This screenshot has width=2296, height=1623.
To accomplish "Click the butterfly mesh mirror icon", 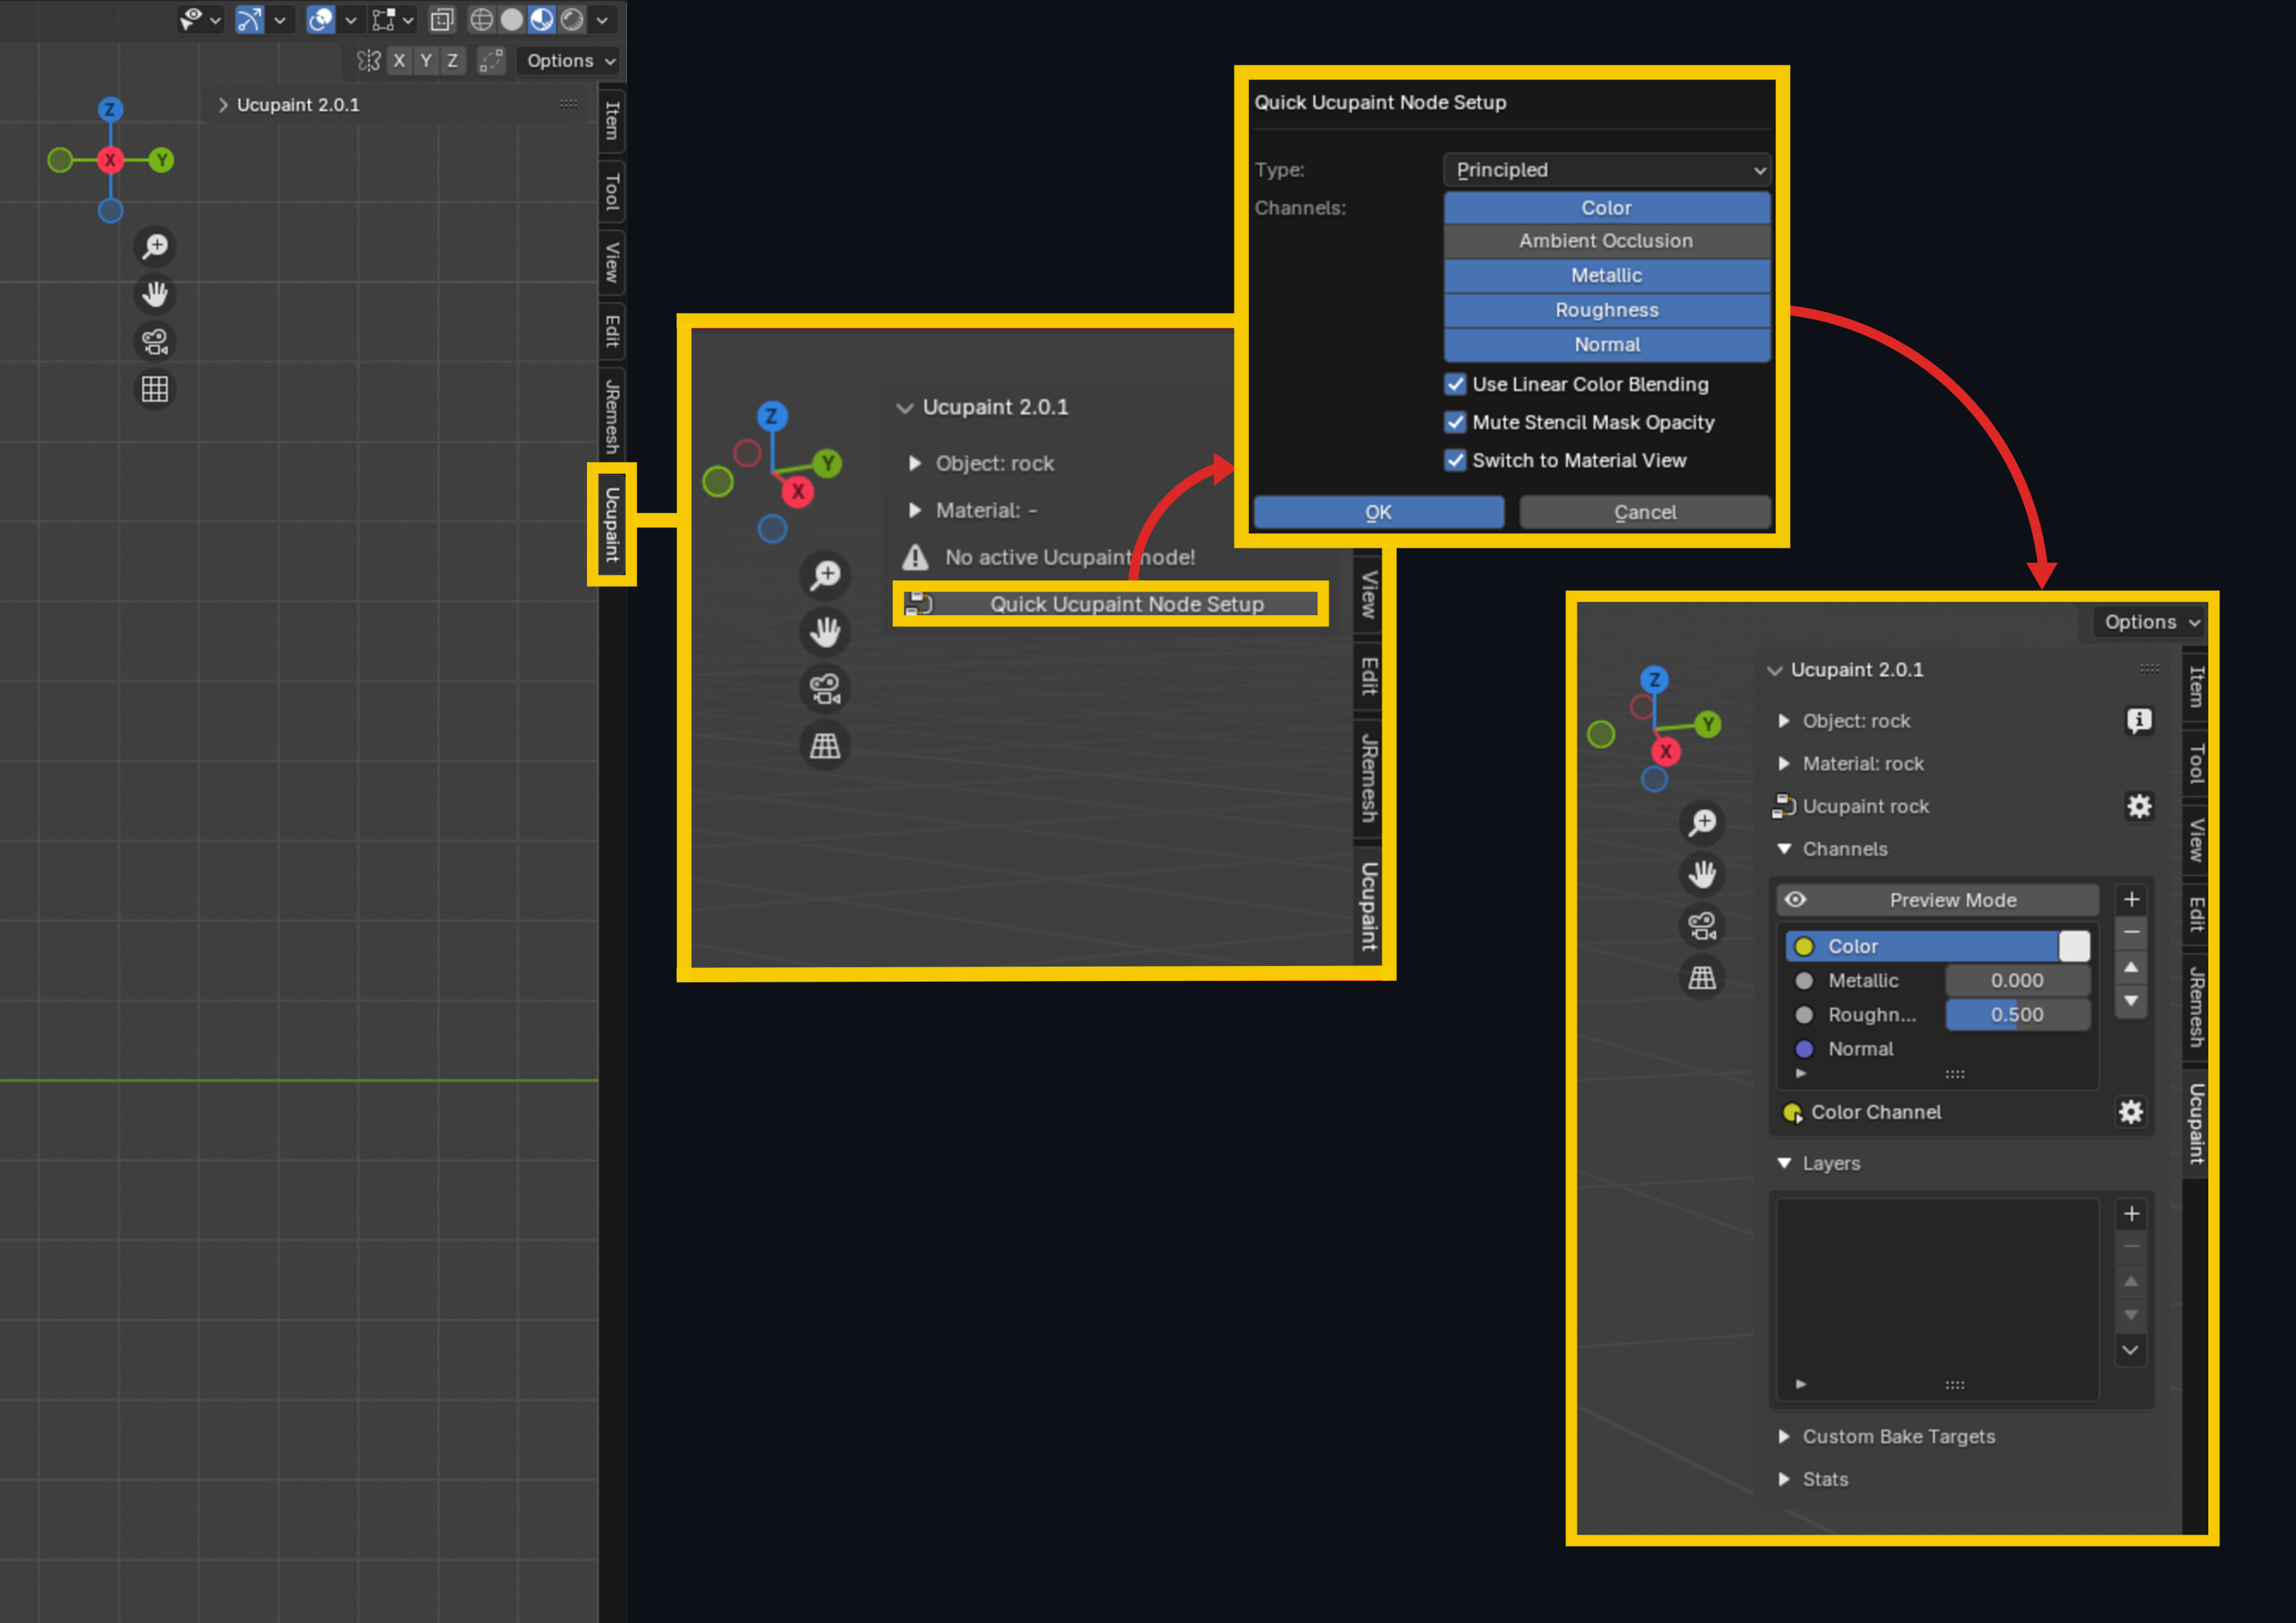I will (x=369, y=61).
